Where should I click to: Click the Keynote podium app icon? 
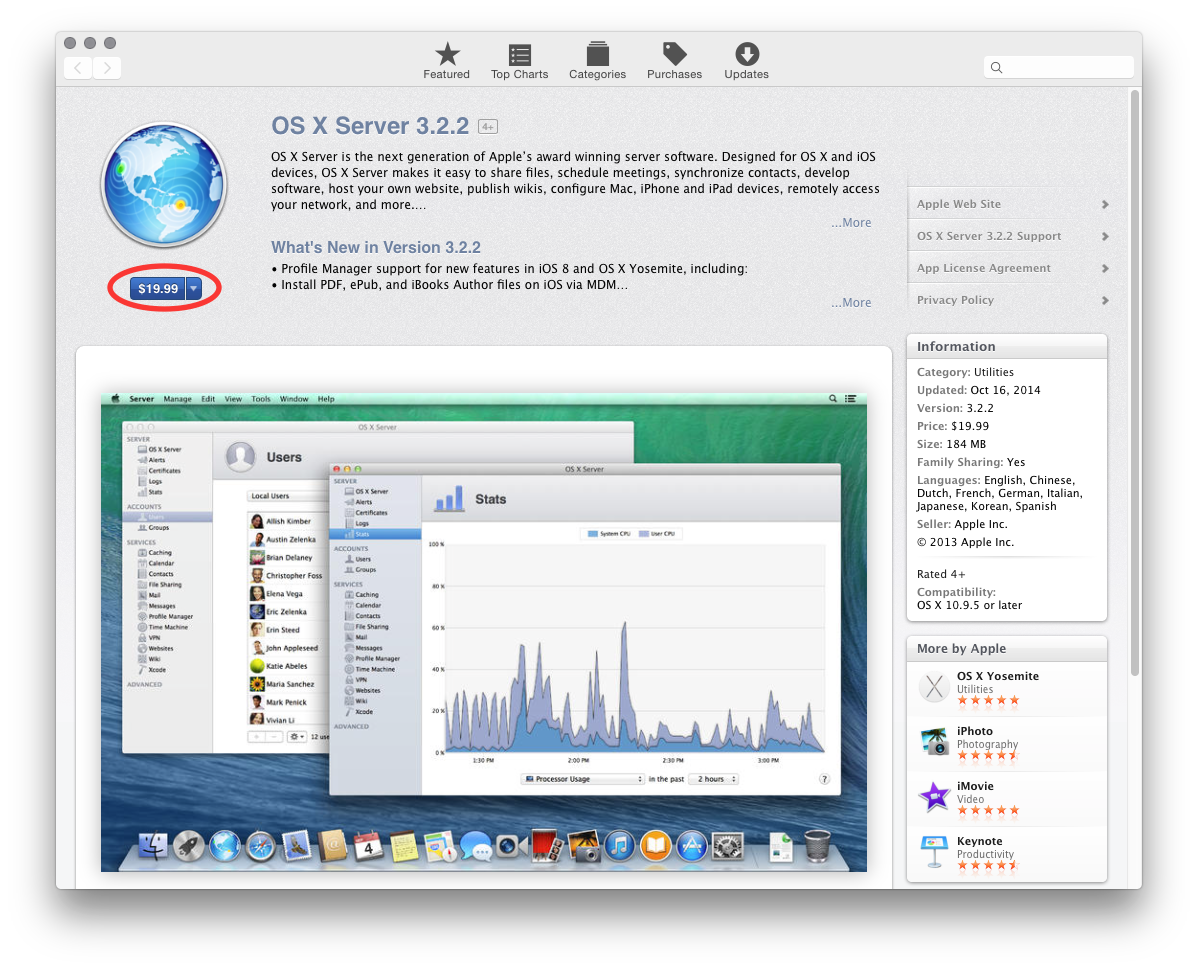(934, 852)
